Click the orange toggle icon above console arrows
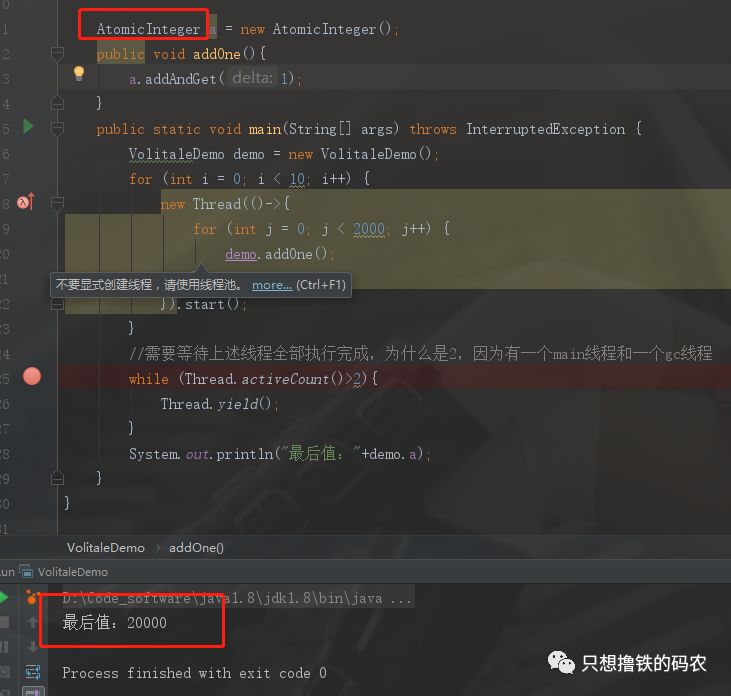731x696 pixels. pos(31,597)
